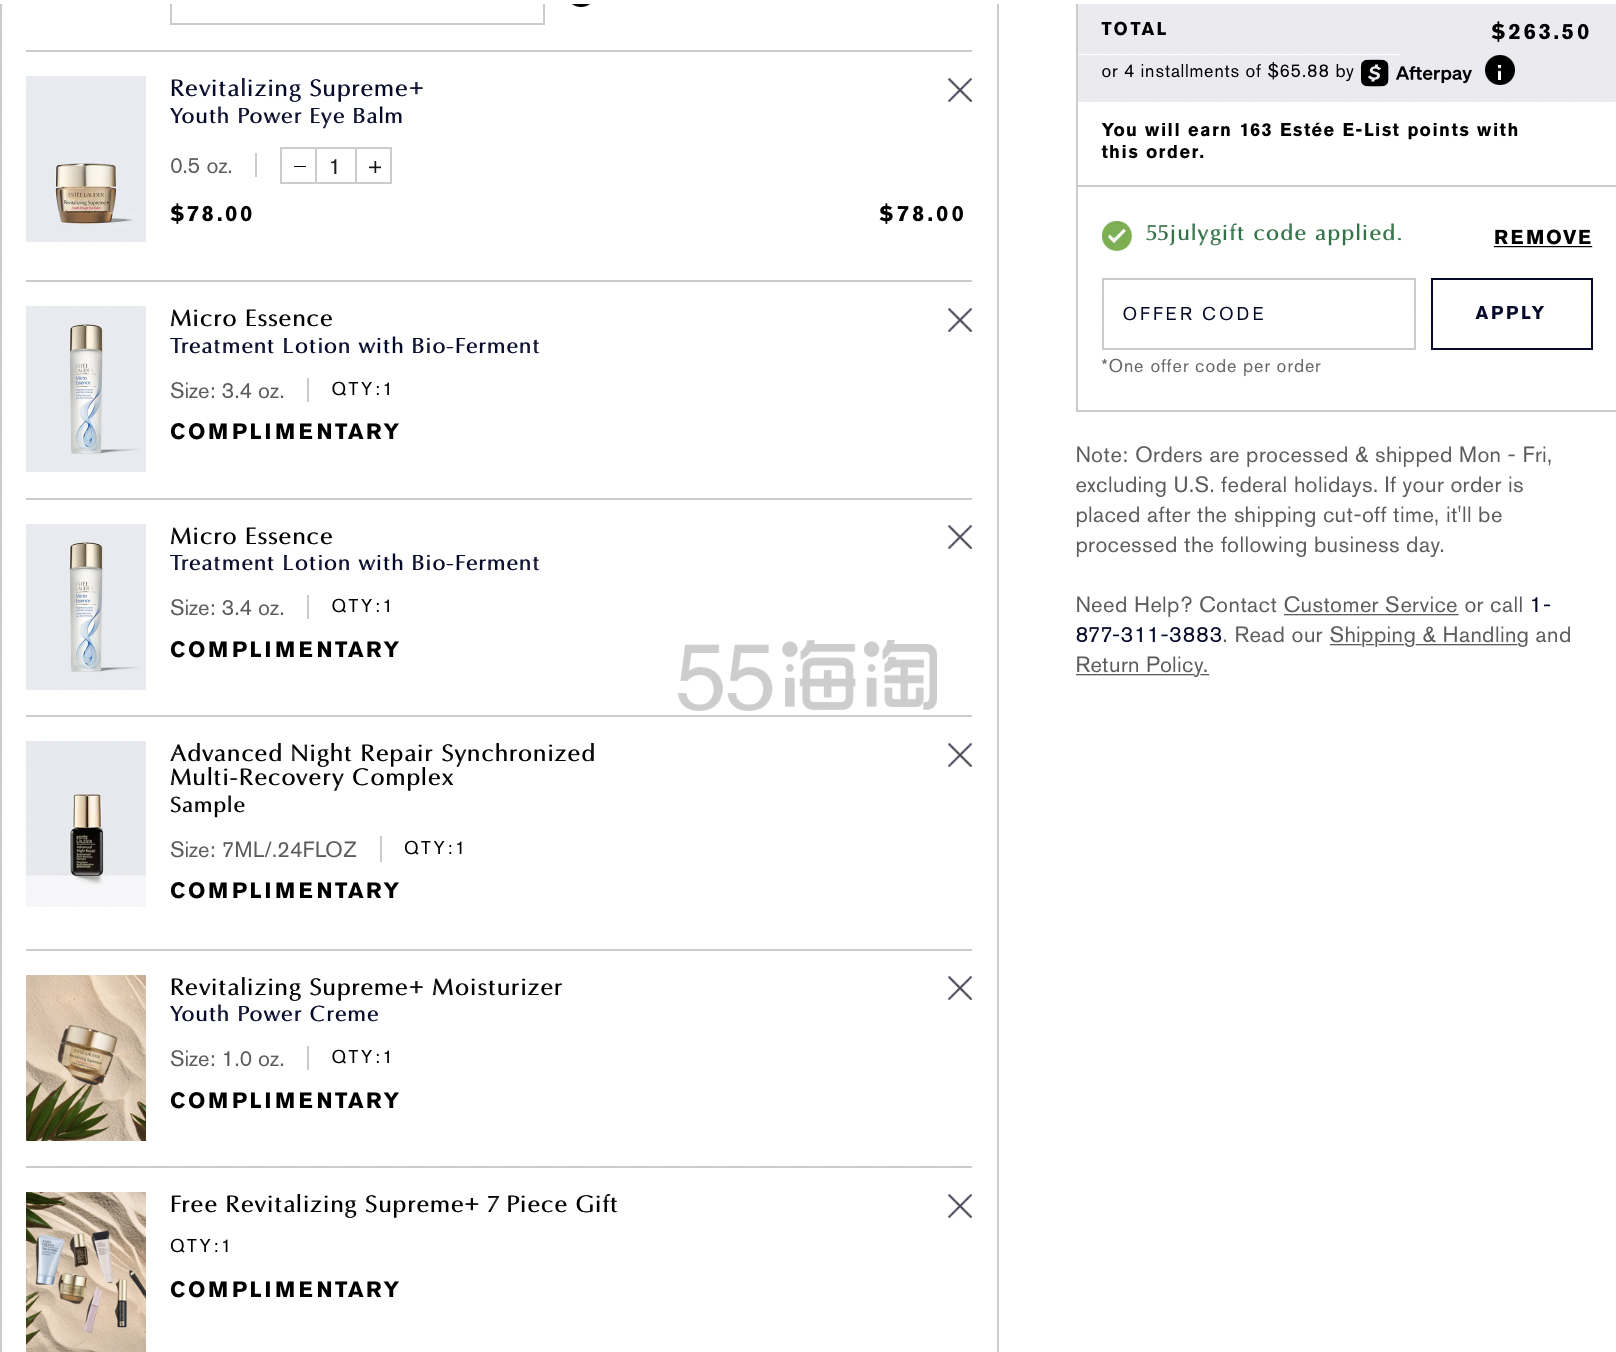The image size is (1616, 1352).
Task: Remove Advanced Night Repair sample from cart
Action: 959,755
